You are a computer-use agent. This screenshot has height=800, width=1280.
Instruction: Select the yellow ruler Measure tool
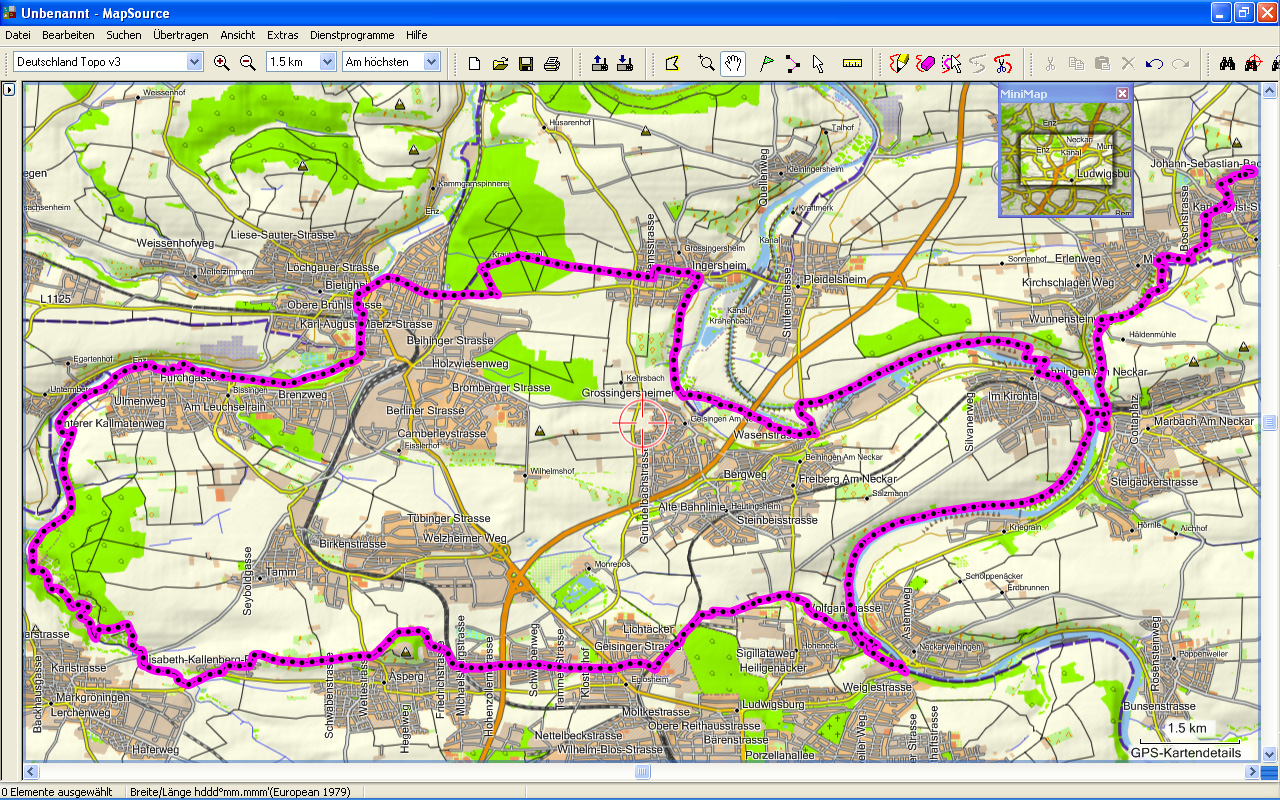click(852, 63)
